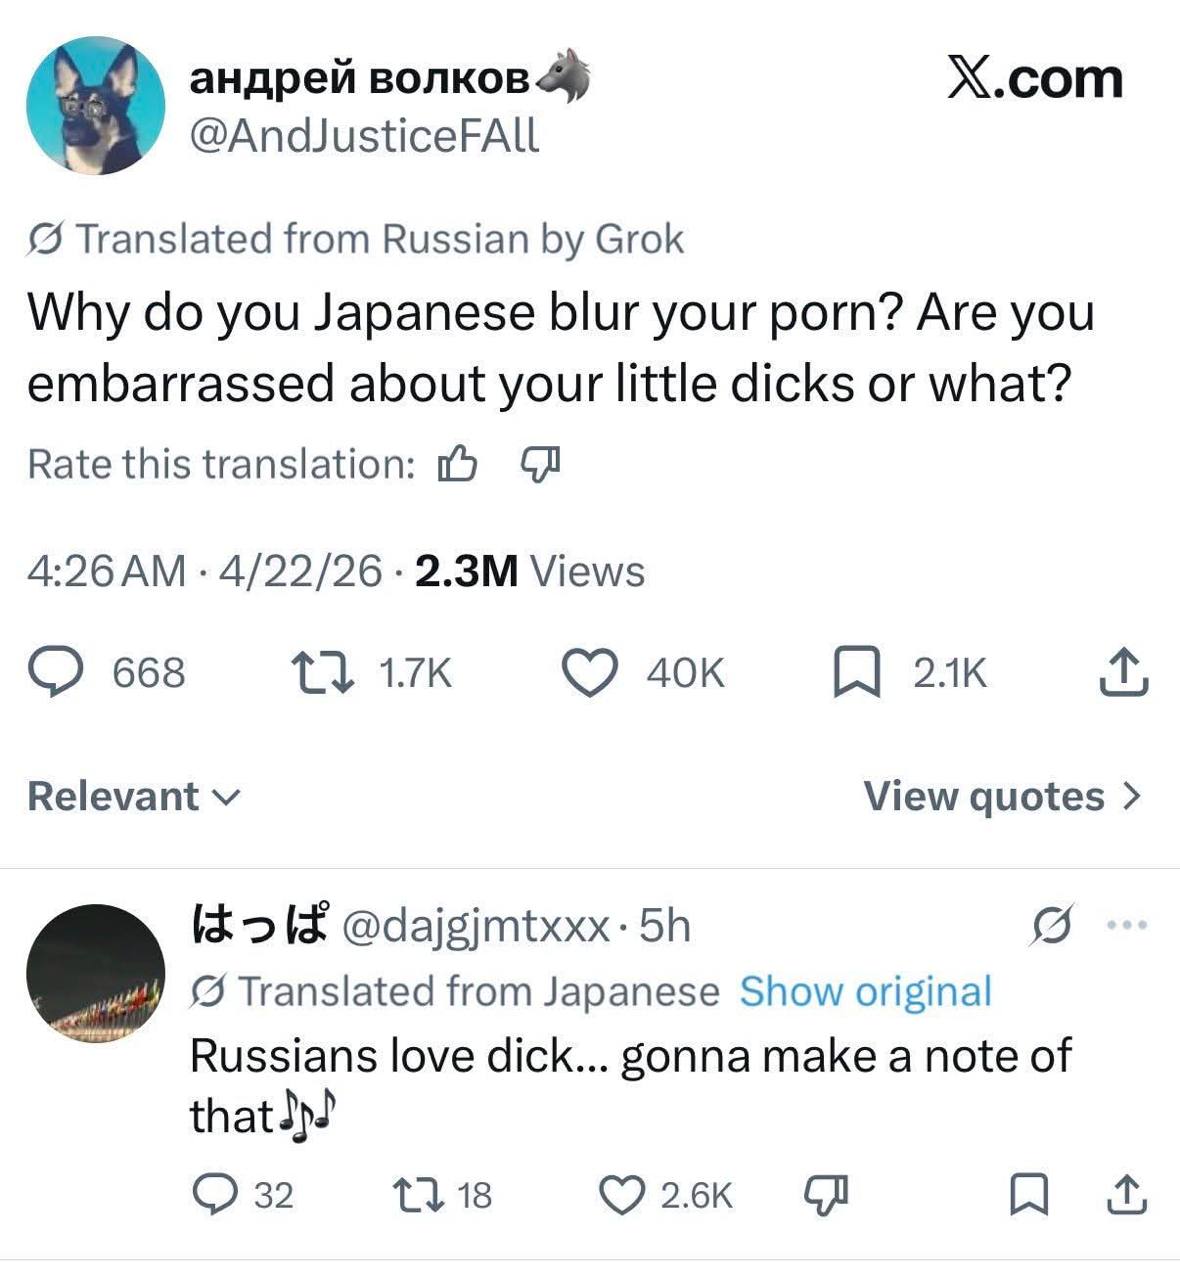
Task: Rate translation with thumbs down
Action: pyautogui.click(x=541, y=464)
